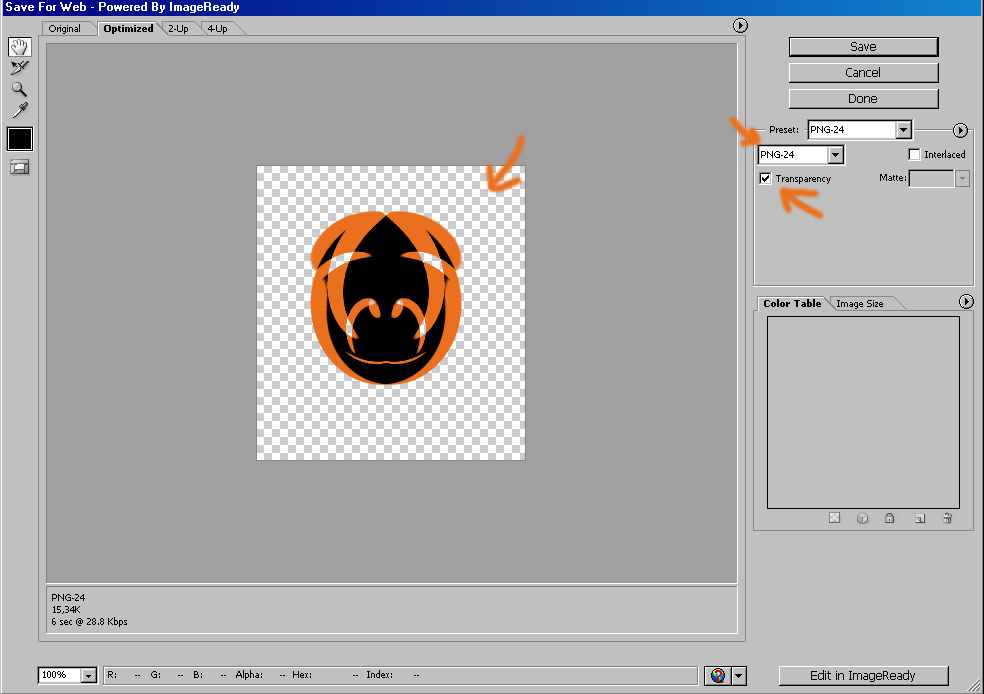Toggle slices visibility button
Image resolution: width=984 pixels, height=694 pixels.
[x=20, y=167]
